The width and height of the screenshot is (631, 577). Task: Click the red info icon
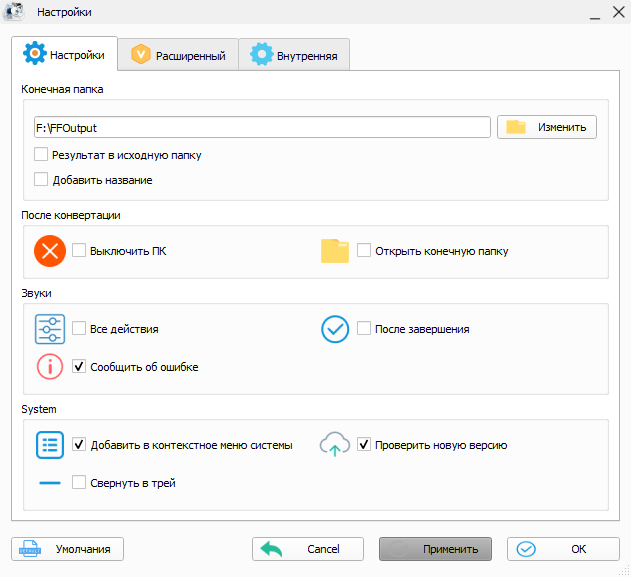click(50, 367)
